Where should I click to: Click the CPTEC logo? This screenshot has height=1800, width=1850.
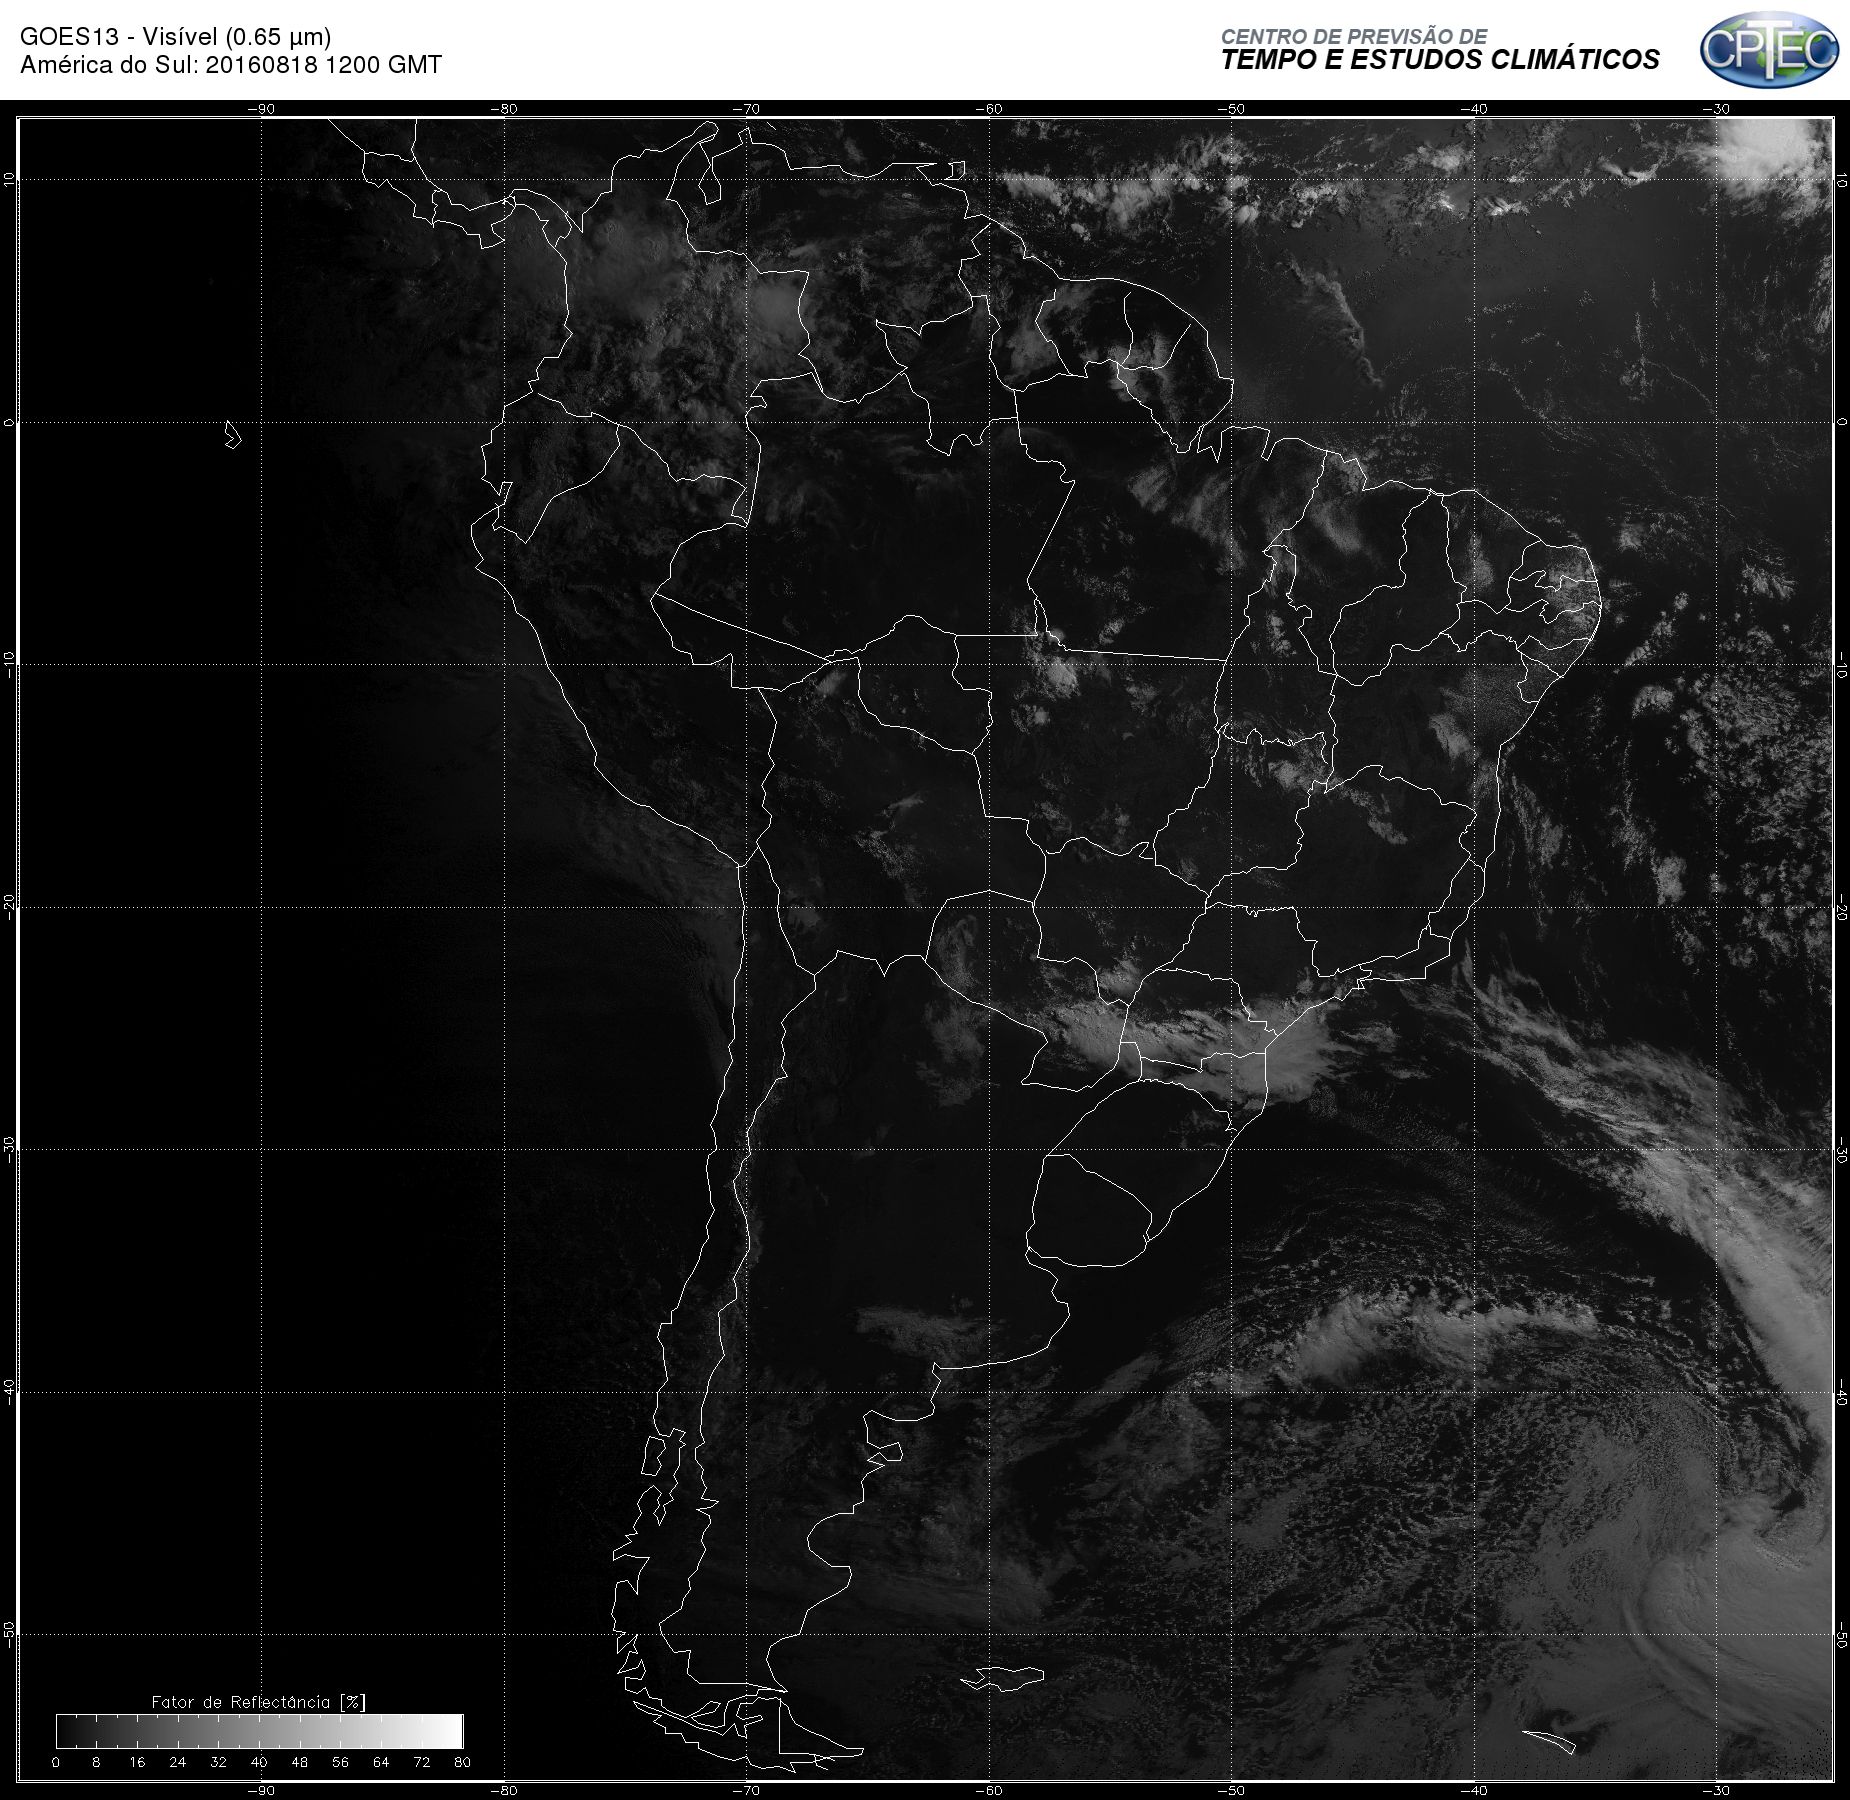click(1769, 49)
